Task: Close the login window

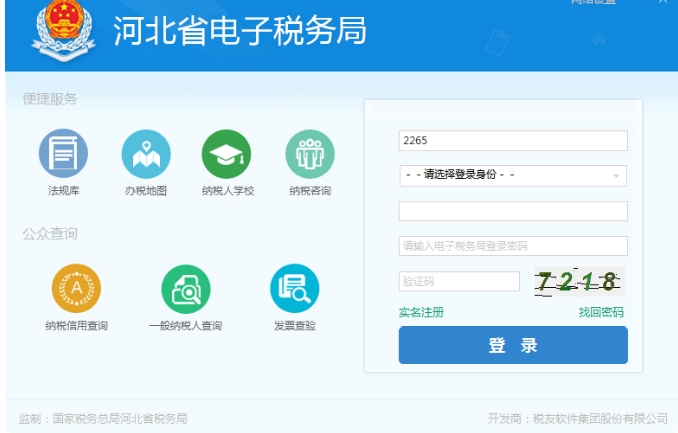Action: [x=662, y=3]
